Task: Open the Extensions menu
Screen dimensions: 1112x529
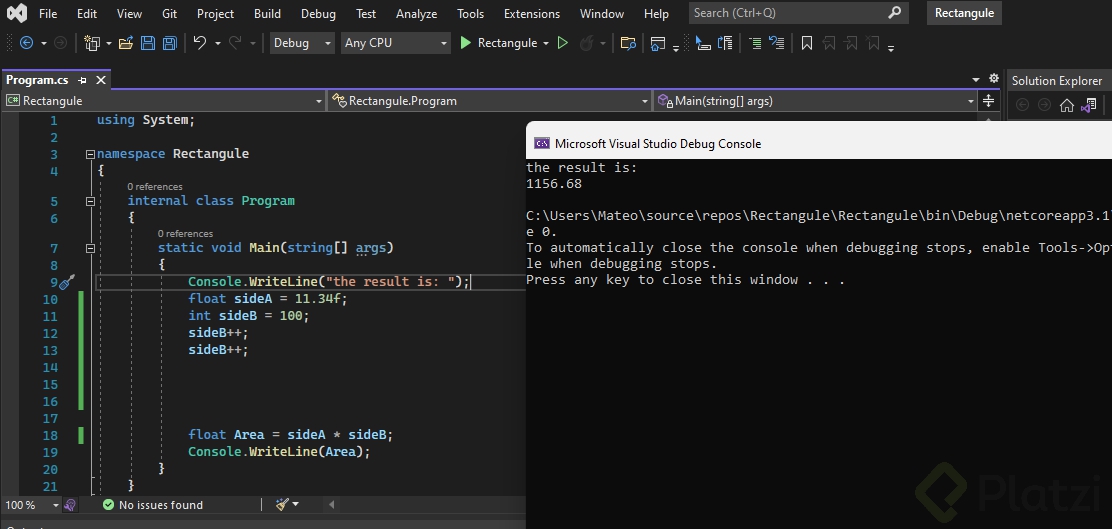Action: tap(531, 14)
